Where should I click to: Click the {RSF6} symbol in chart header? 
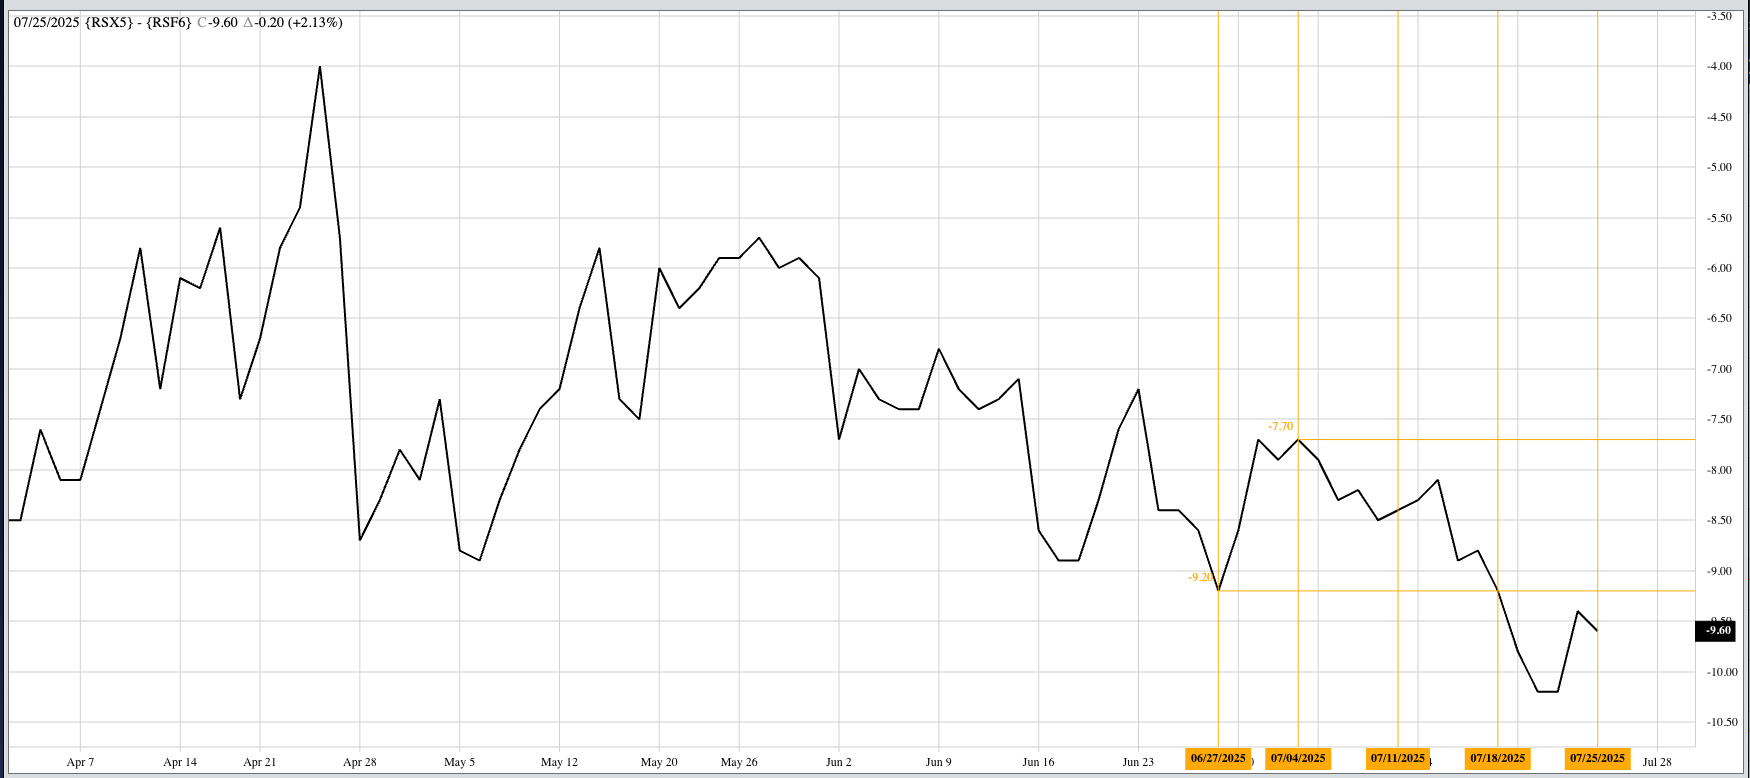[x=168, y=22]
